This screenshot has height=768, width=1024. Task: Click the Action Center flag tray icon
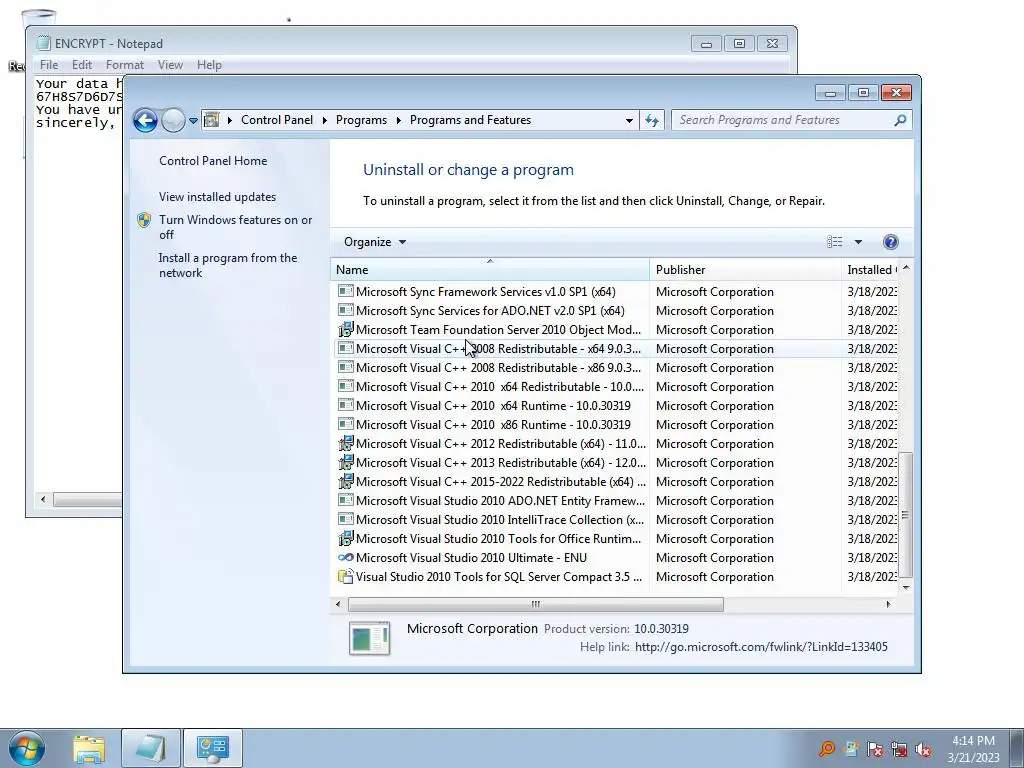click(875, 749)
